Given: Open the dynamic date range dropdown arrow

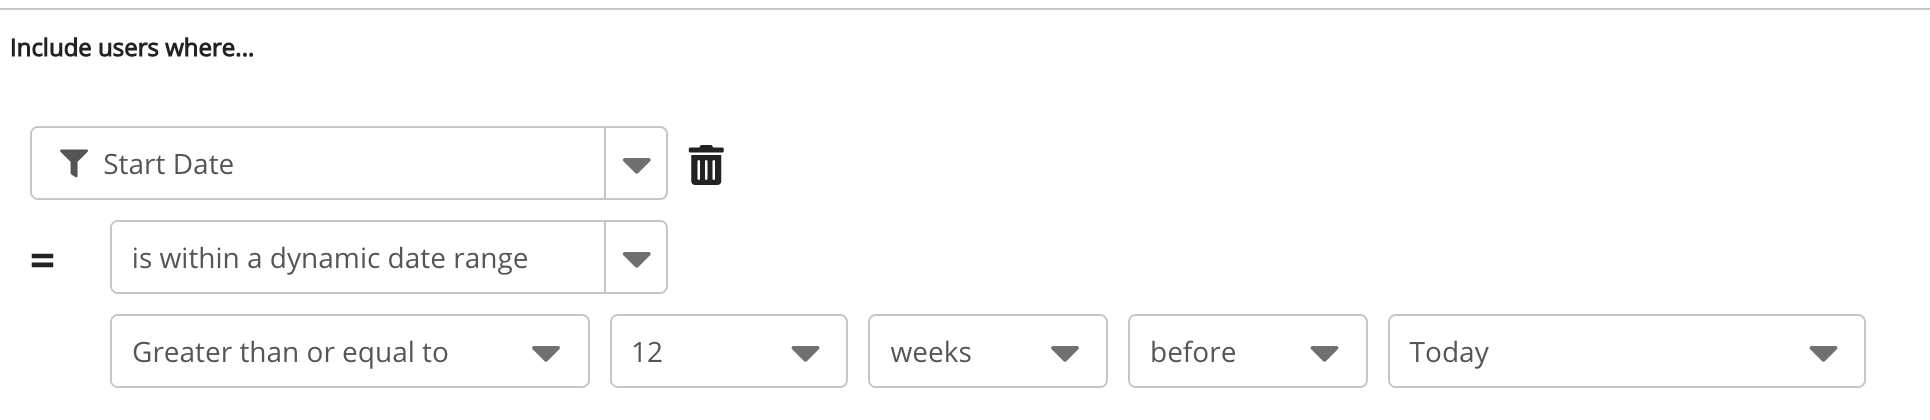Looking at the screenshot, I should 636,258.
